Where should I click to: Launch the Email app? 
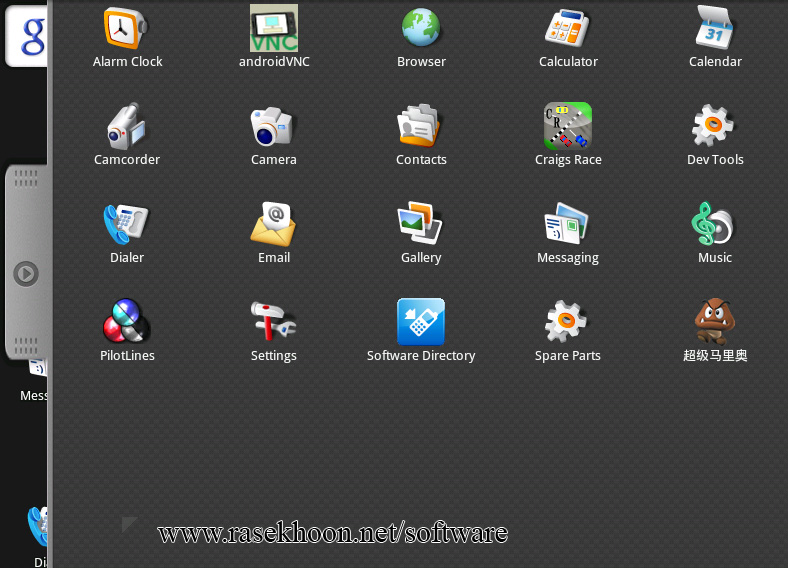pos(274,225)
